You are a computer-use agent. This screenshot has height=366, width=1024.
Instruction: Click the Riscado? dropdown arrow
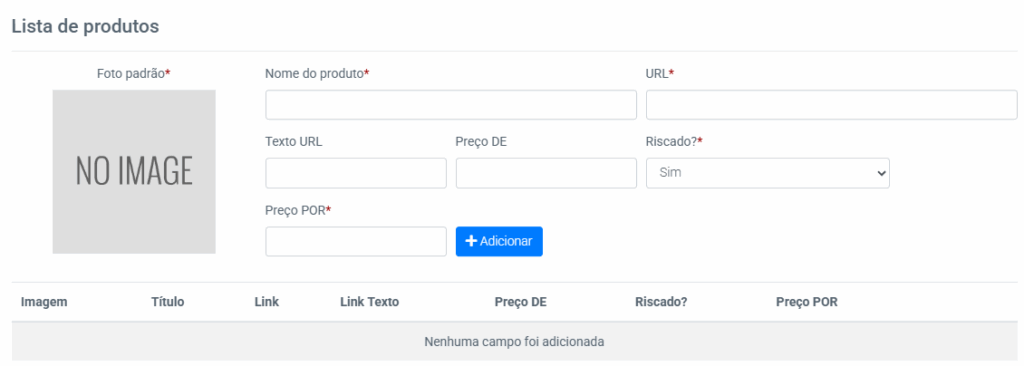881,173
